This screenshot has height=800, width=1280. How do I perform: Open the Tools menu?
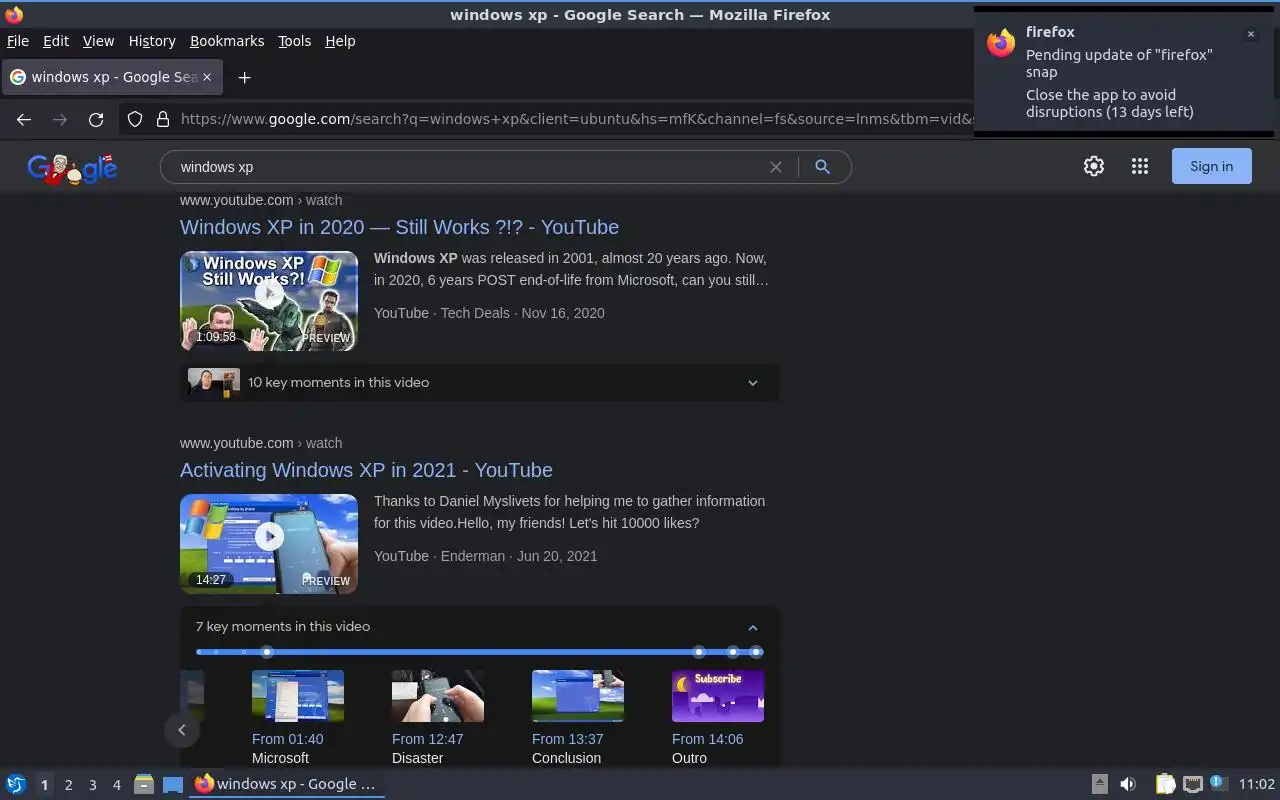[x=294, y=41]
